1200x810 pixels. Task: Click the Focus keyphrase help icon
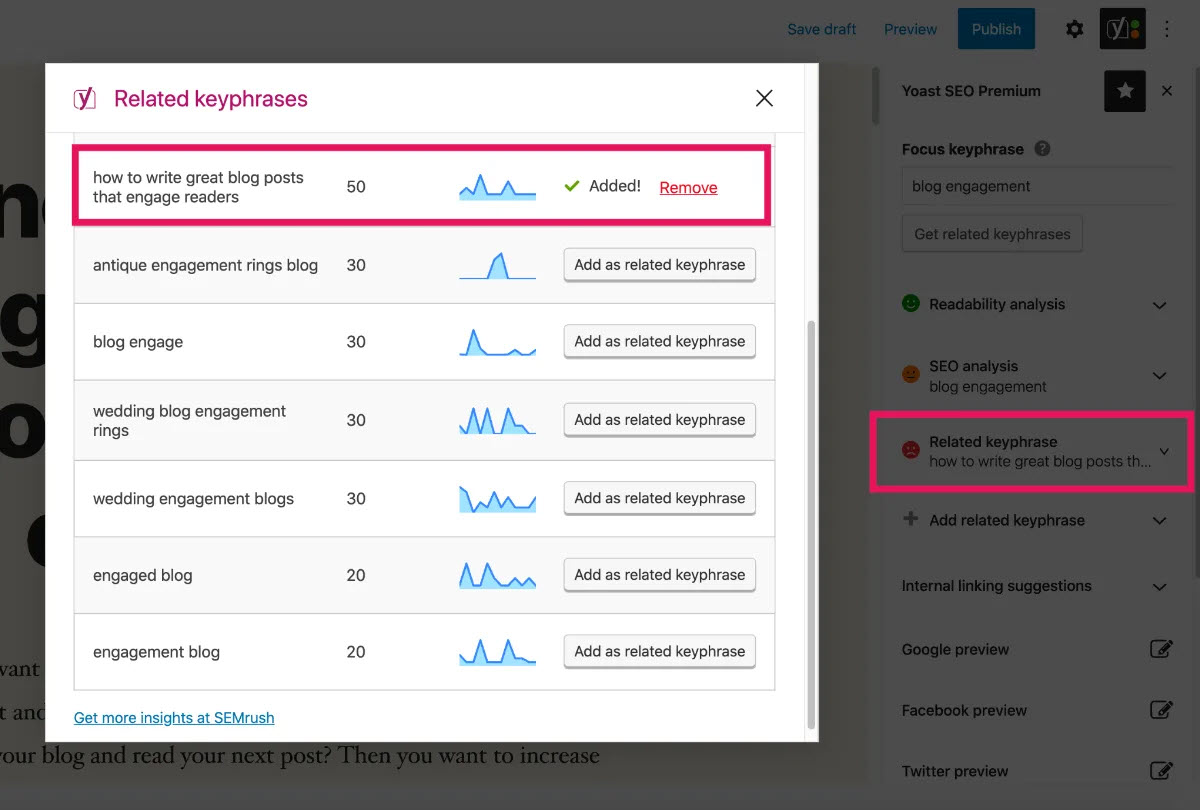(1042, 149)
